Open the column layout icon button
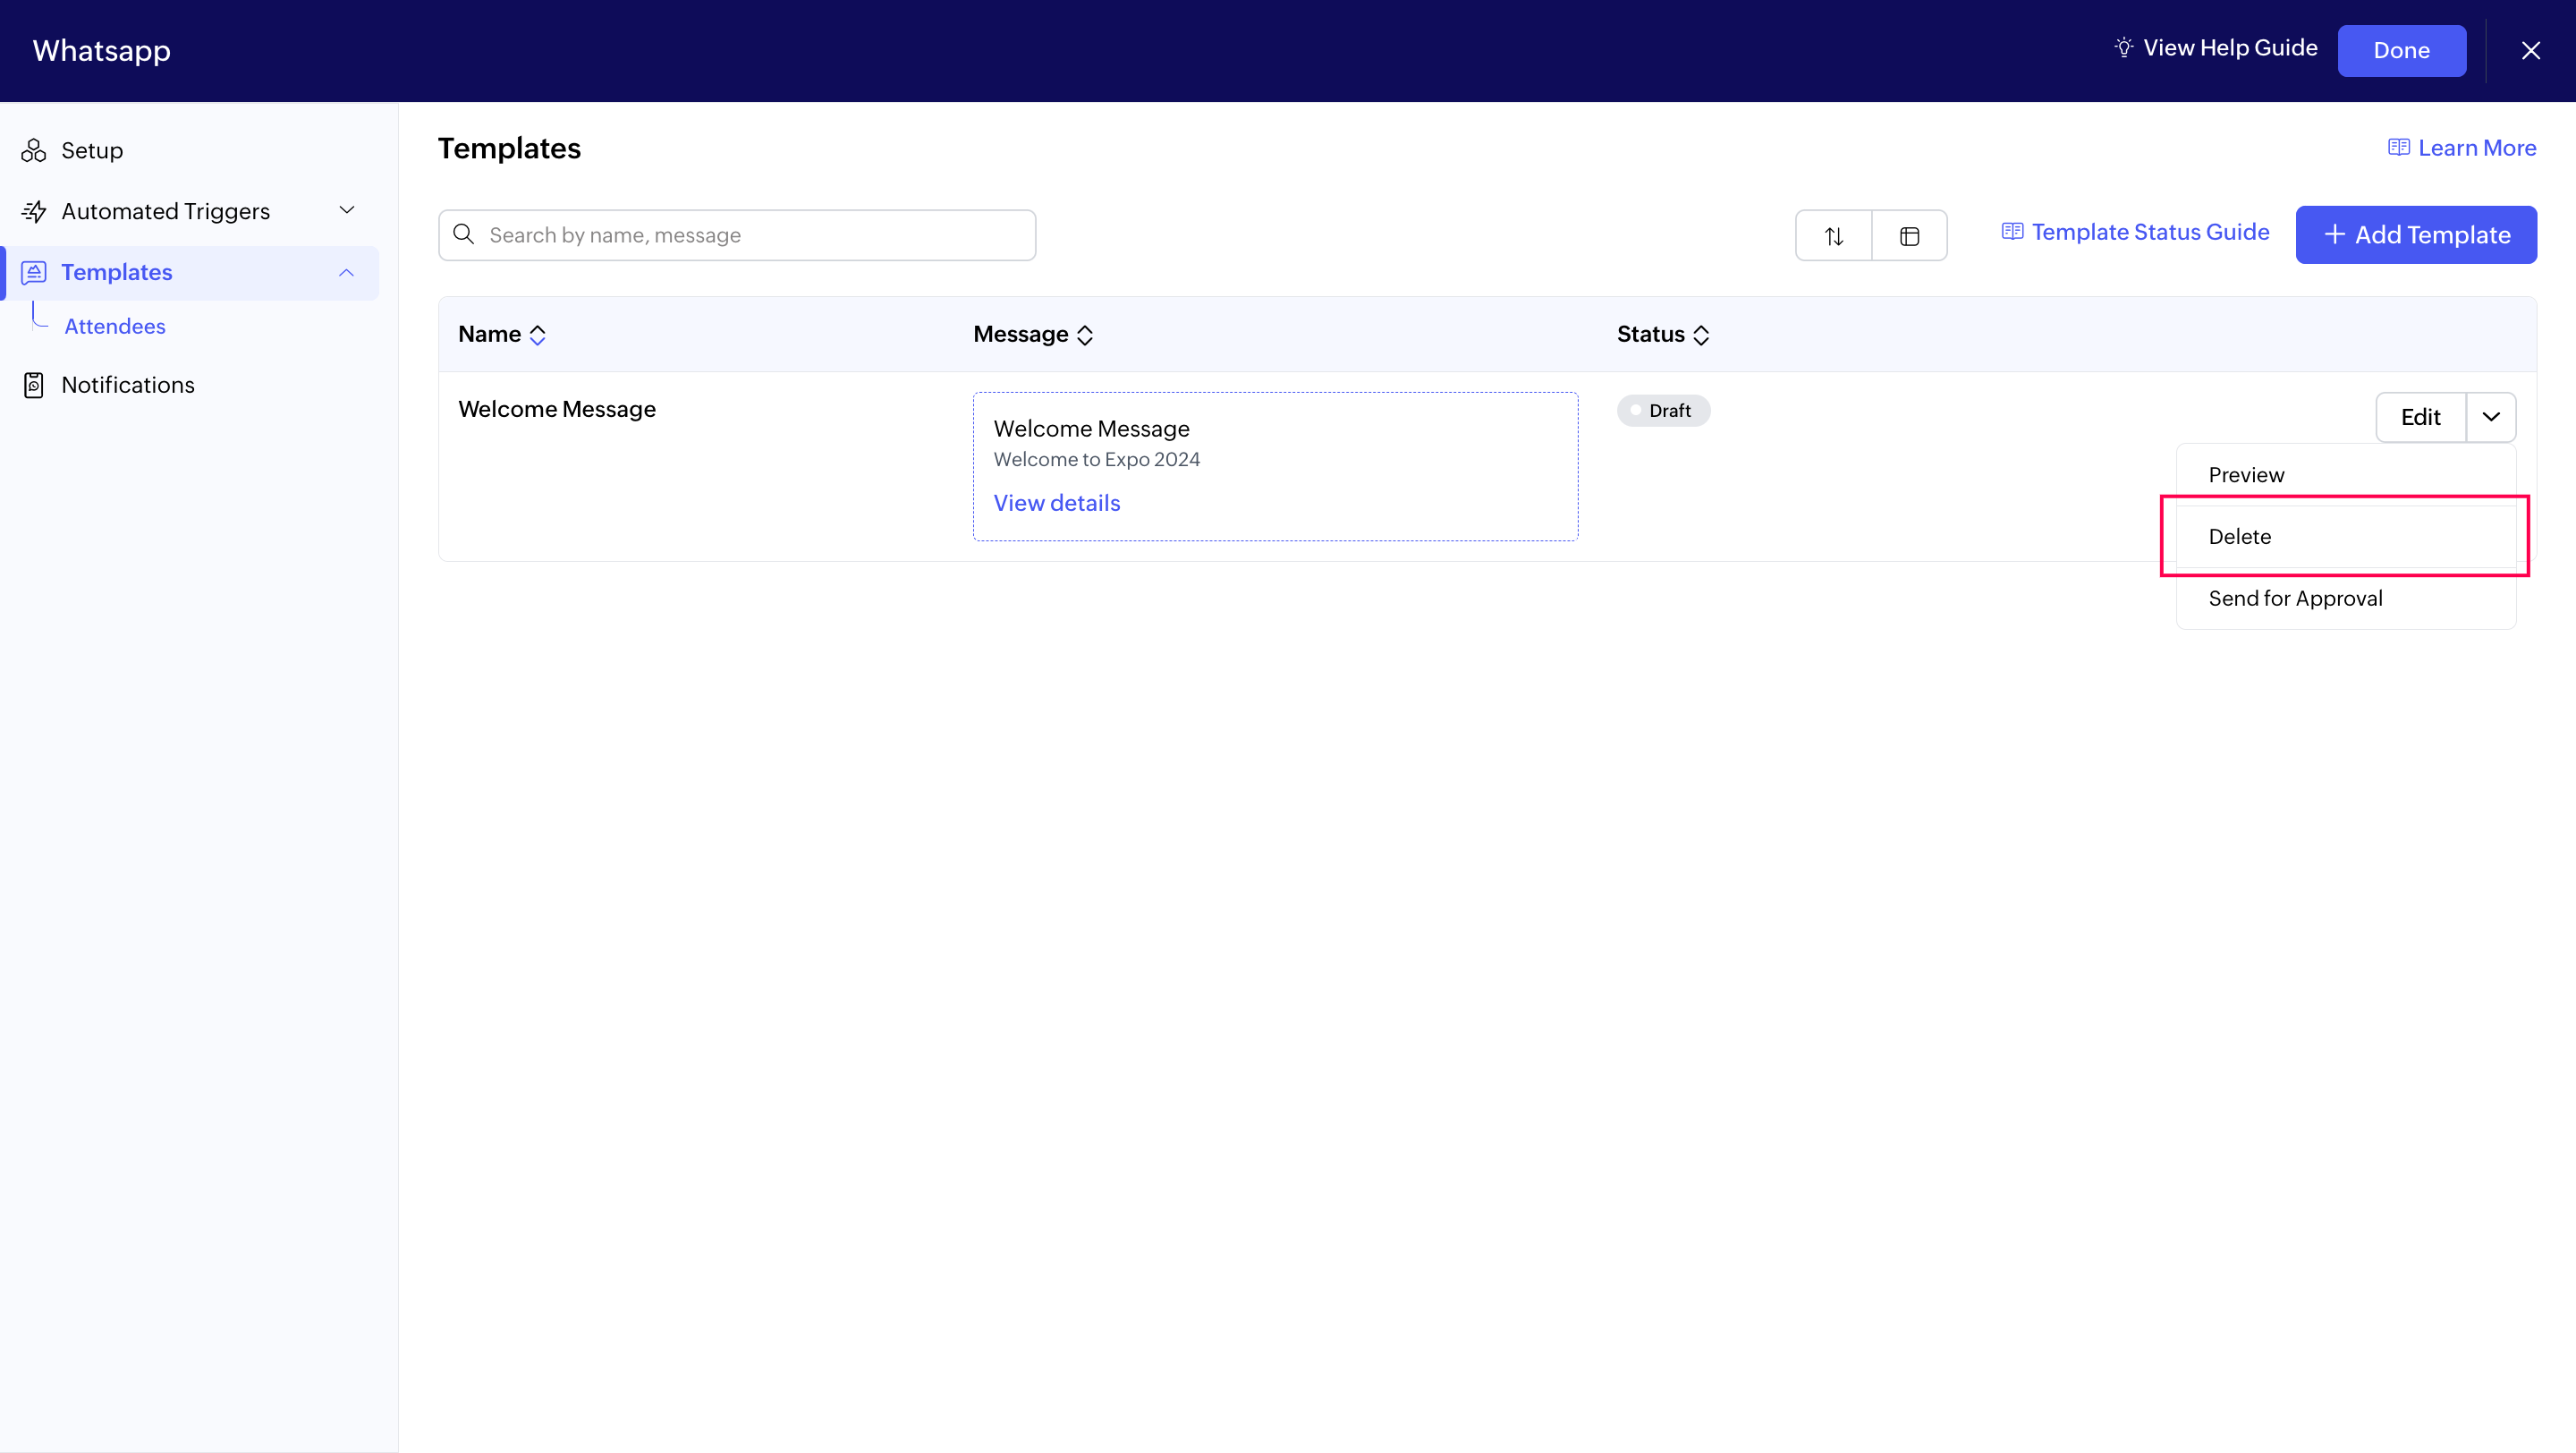2576x1453 pixels. 1909,236
